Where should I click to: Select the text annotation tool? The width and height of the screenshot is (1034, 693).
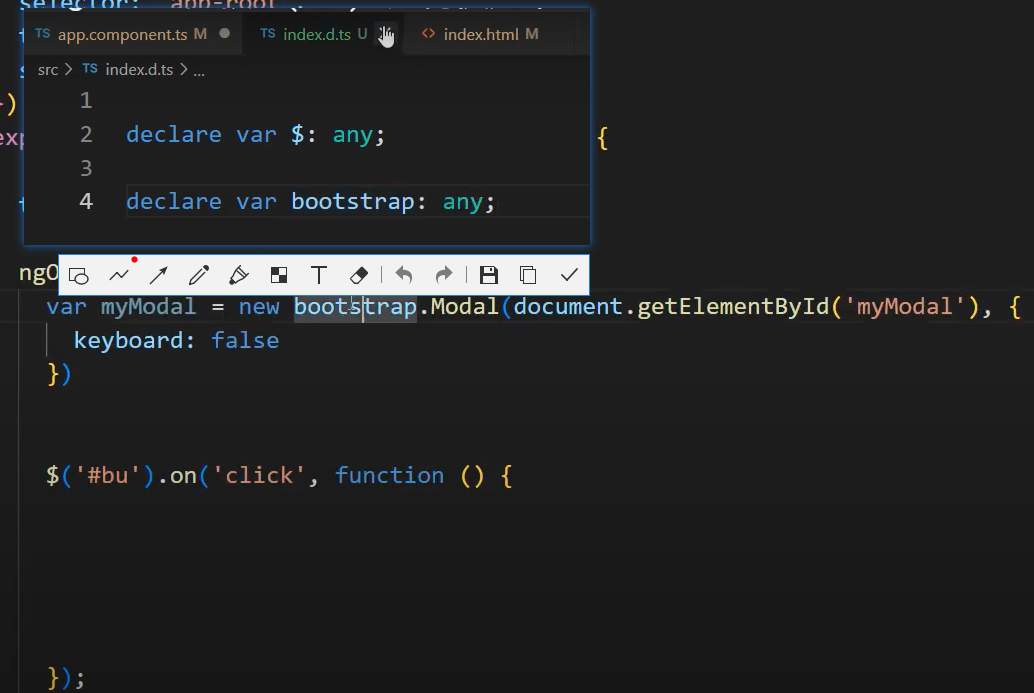(319, 275)
